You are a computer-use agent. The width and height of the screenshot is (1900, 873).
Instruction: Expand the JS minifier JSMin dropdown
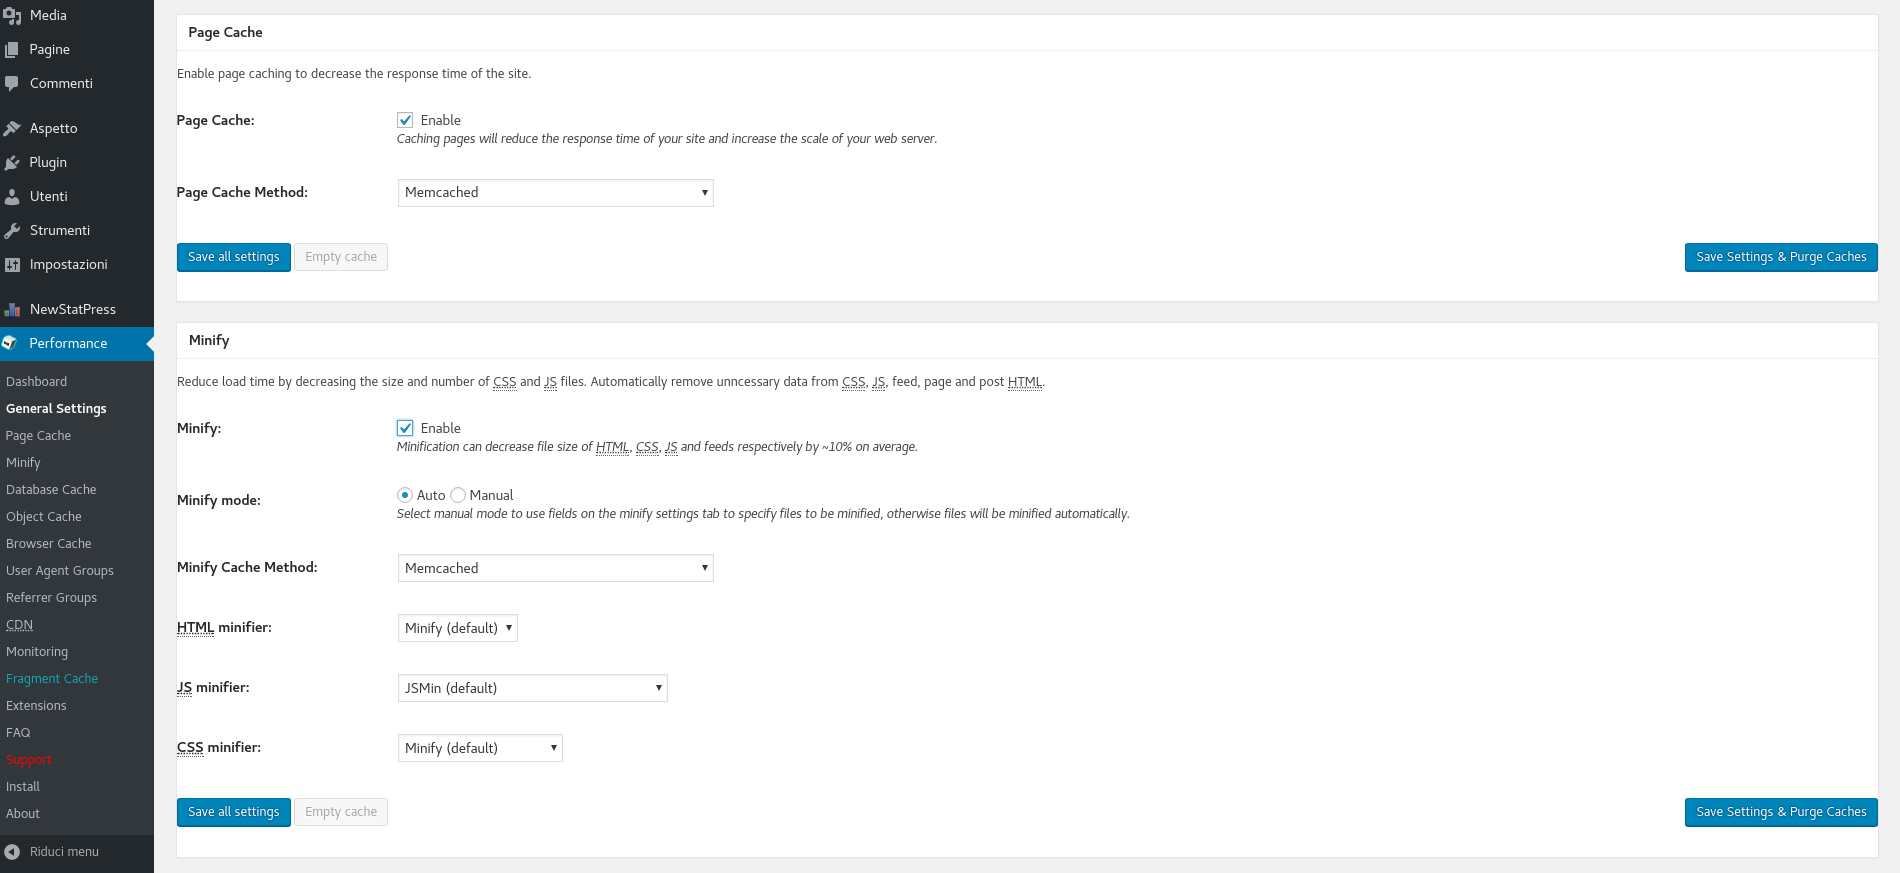[532, 688]
